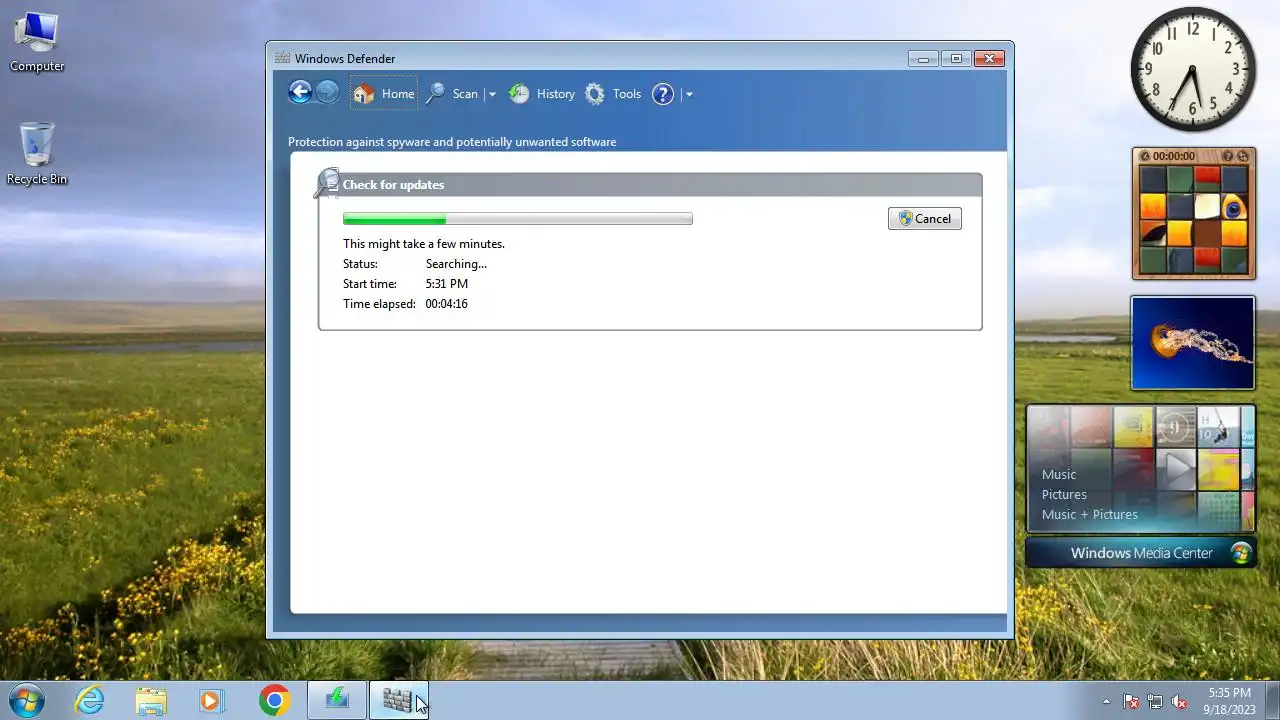Open Windows Explorer from the taskbar
Viewport: 1280px width, 720px height.
point(151,700)
